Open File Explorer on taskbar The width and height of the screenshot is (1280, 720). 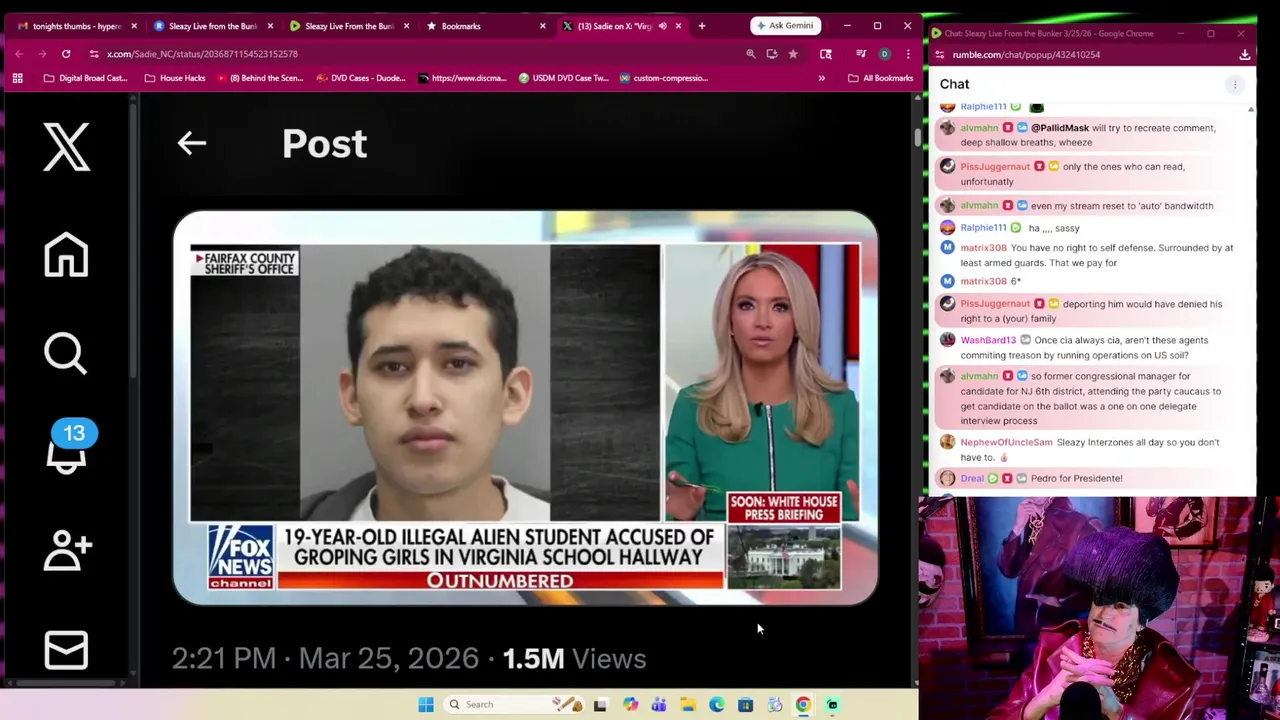[688, 705]
